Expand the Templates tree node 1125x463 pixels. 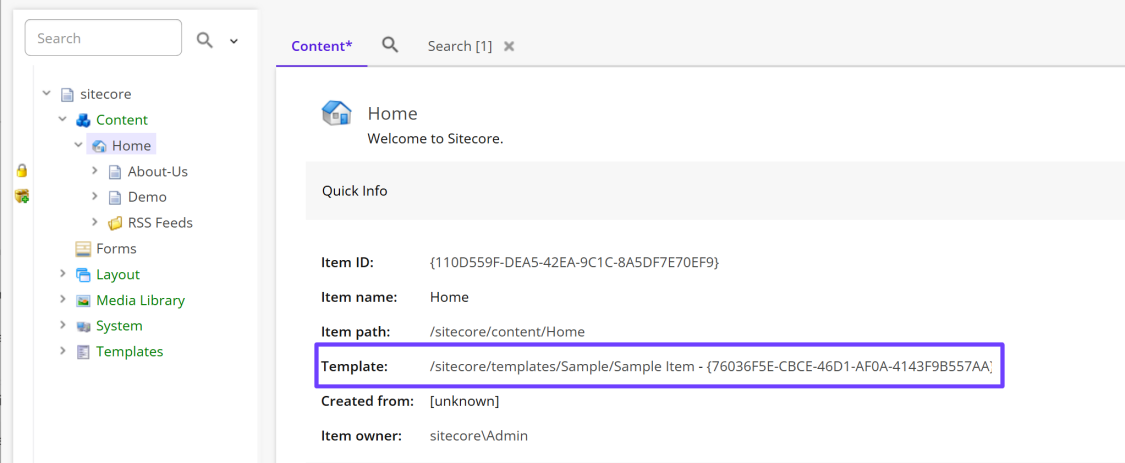(x=62, y=350)
